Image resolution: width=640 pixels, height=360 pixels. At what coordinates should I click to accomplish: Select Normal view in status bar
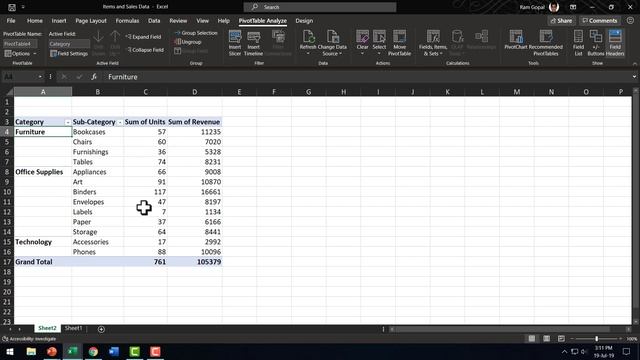532,339
